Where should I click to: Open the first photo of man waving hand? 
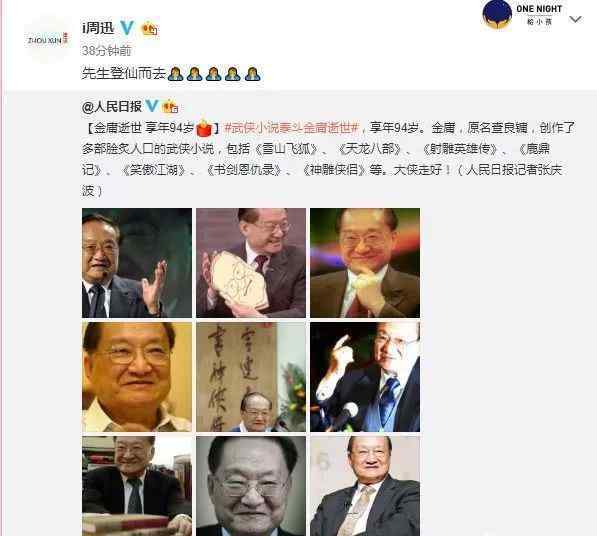coord(137,263)
